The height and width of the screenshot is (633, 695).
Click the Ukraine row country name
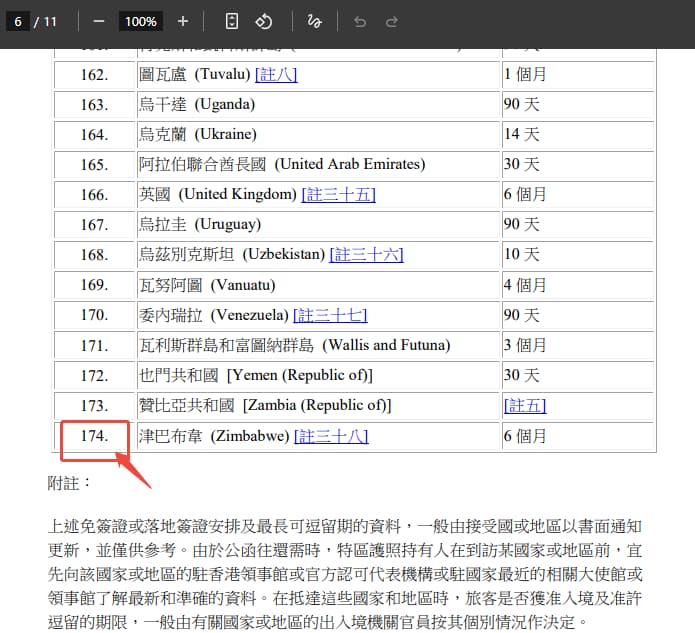point(198,134)
